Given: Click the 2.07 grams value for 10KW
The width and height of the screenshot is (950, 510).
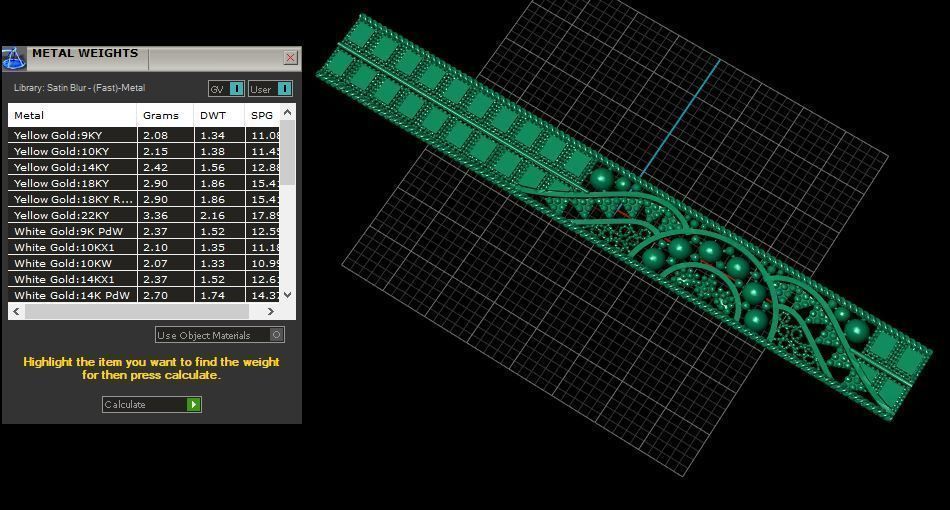Looking at the screenshot, I should (x=156, y=263).
